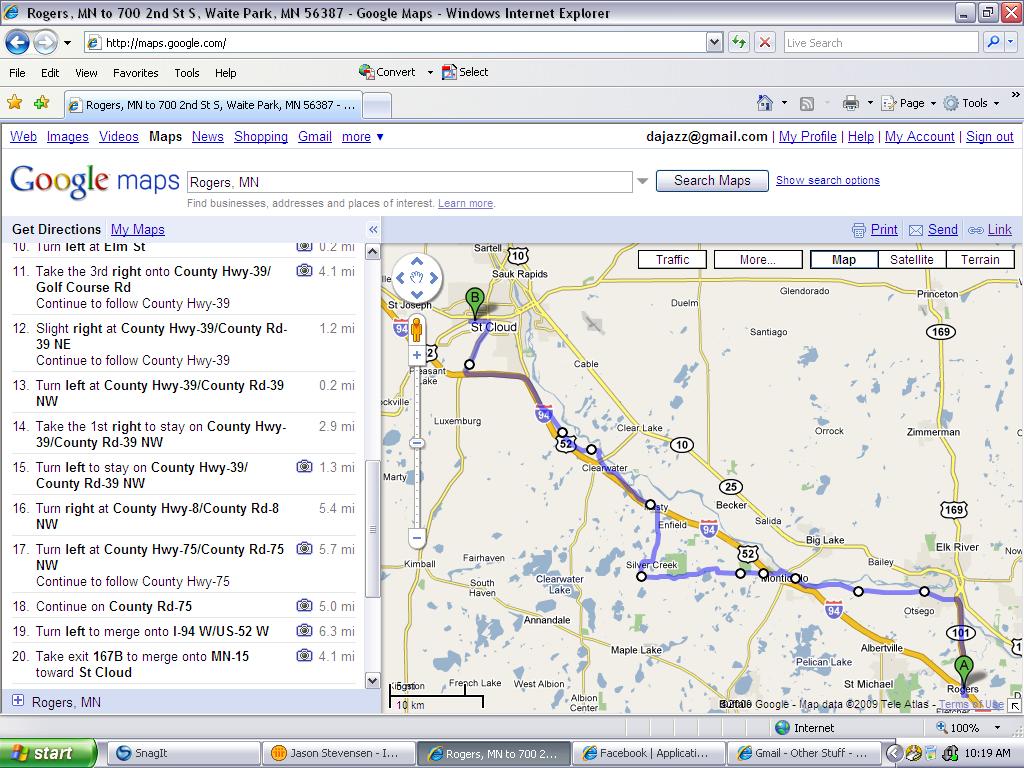This screenshot has height=768, width=1024.
Task: Switch to Map view
Action: pyautogui.click(x=843, y=259)
